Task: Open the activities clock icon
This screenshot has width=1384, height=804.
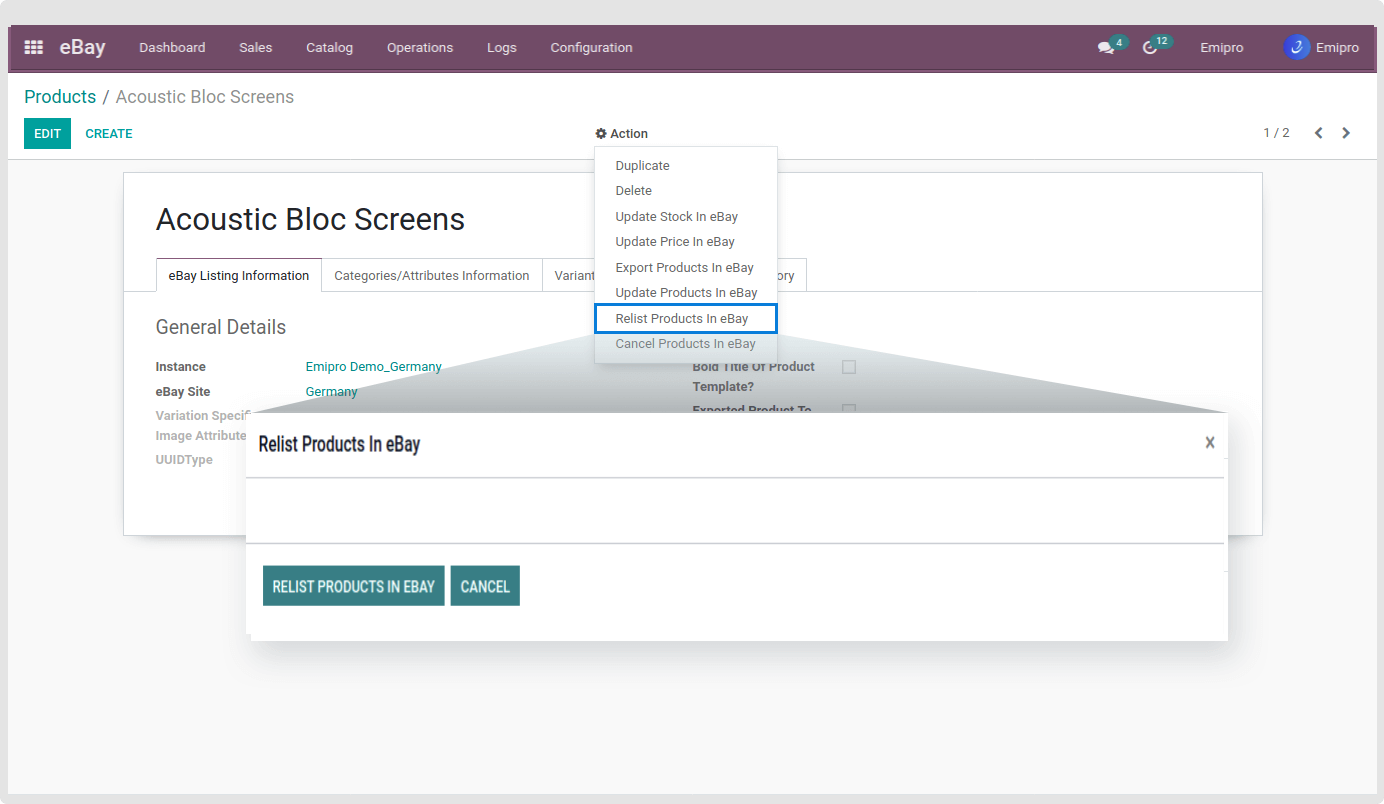Action: point(1150,47)
